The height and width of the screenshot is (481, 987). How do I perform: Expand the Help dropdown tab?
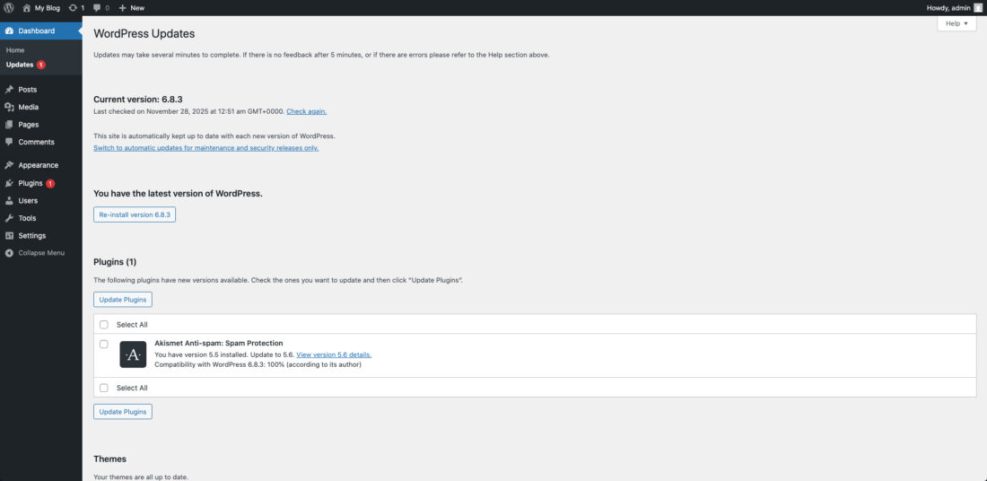(956, 23)
